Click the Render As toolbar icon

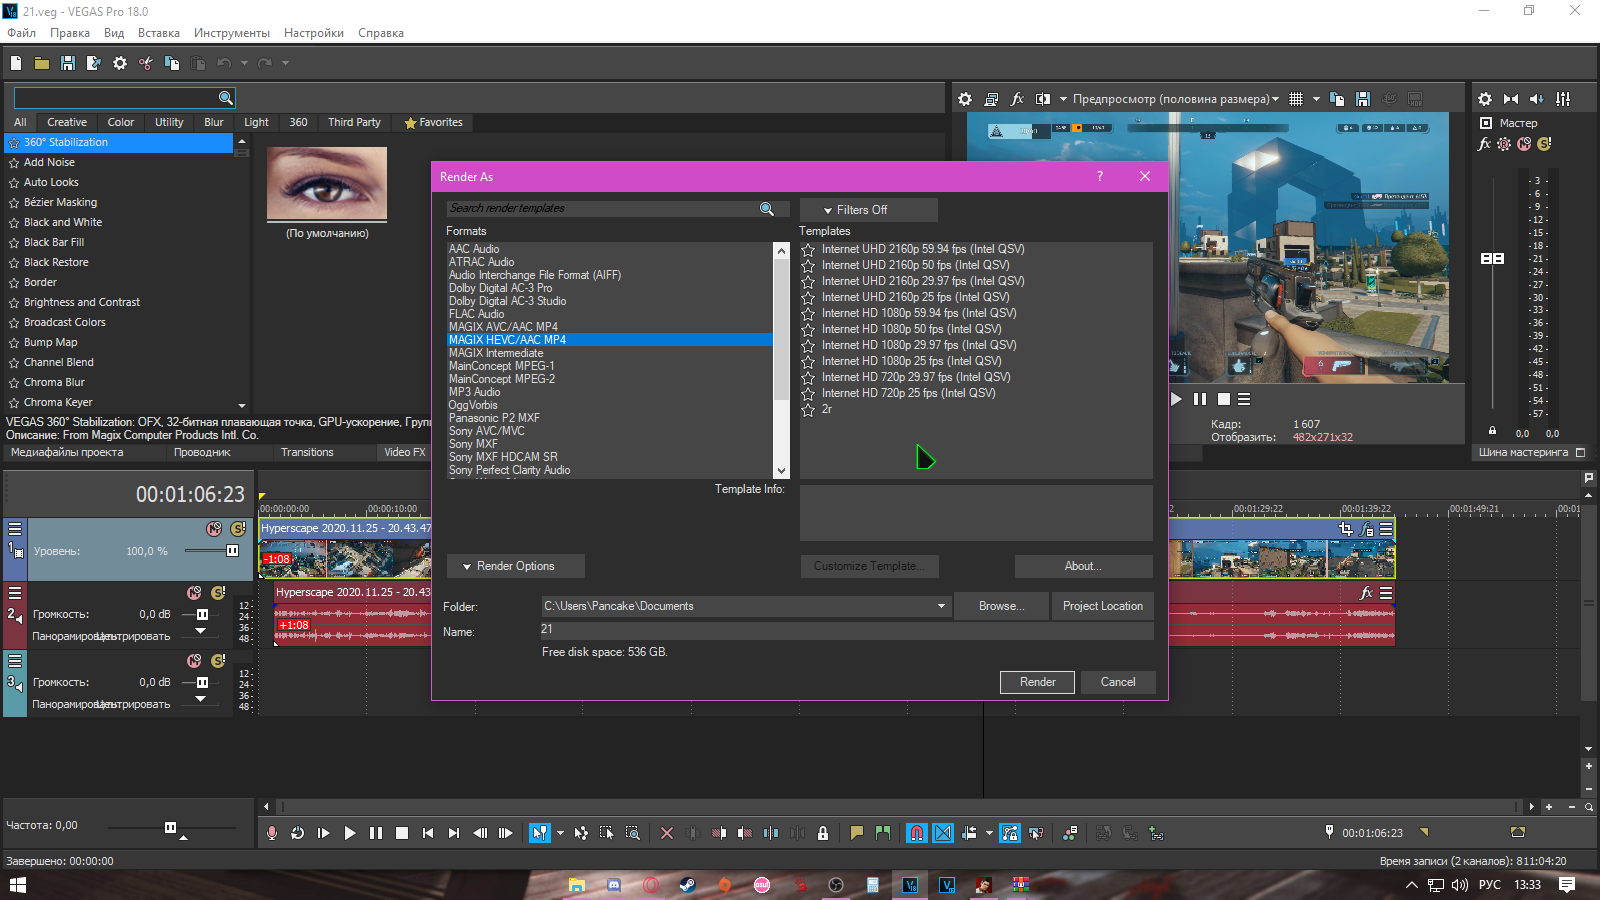coord(93,63)
